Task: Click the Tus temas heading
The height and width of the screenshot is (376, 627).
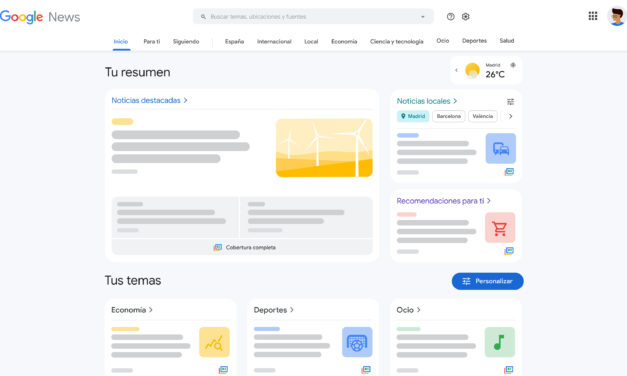Action: click(x=133, y=280)
